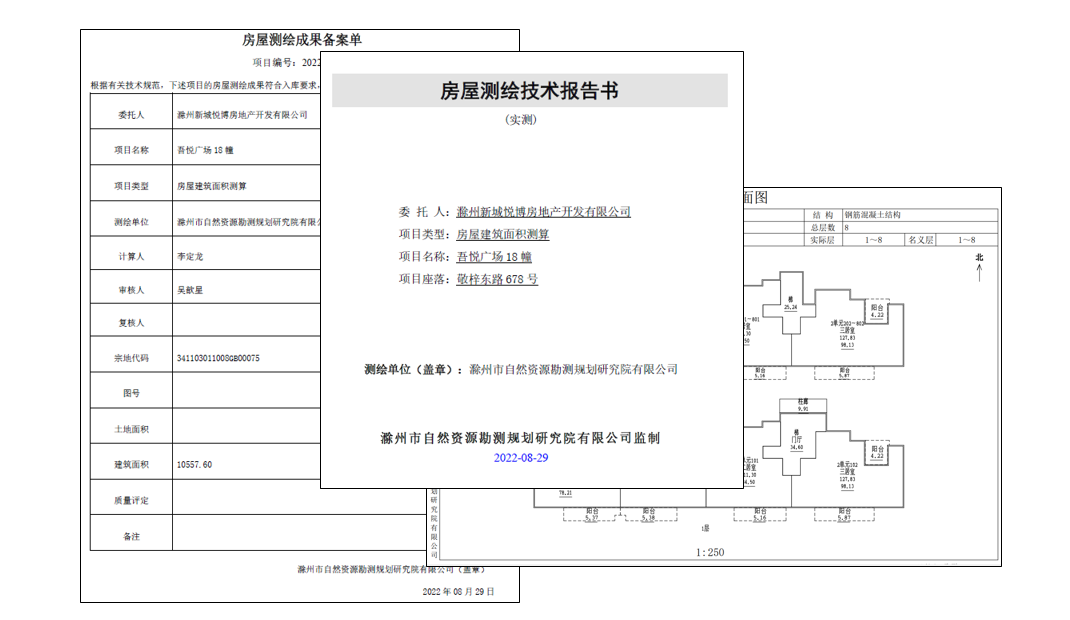Open underlined address 敬梓东路 678 号
The image size is (1070, 620).
click(497, 280)
